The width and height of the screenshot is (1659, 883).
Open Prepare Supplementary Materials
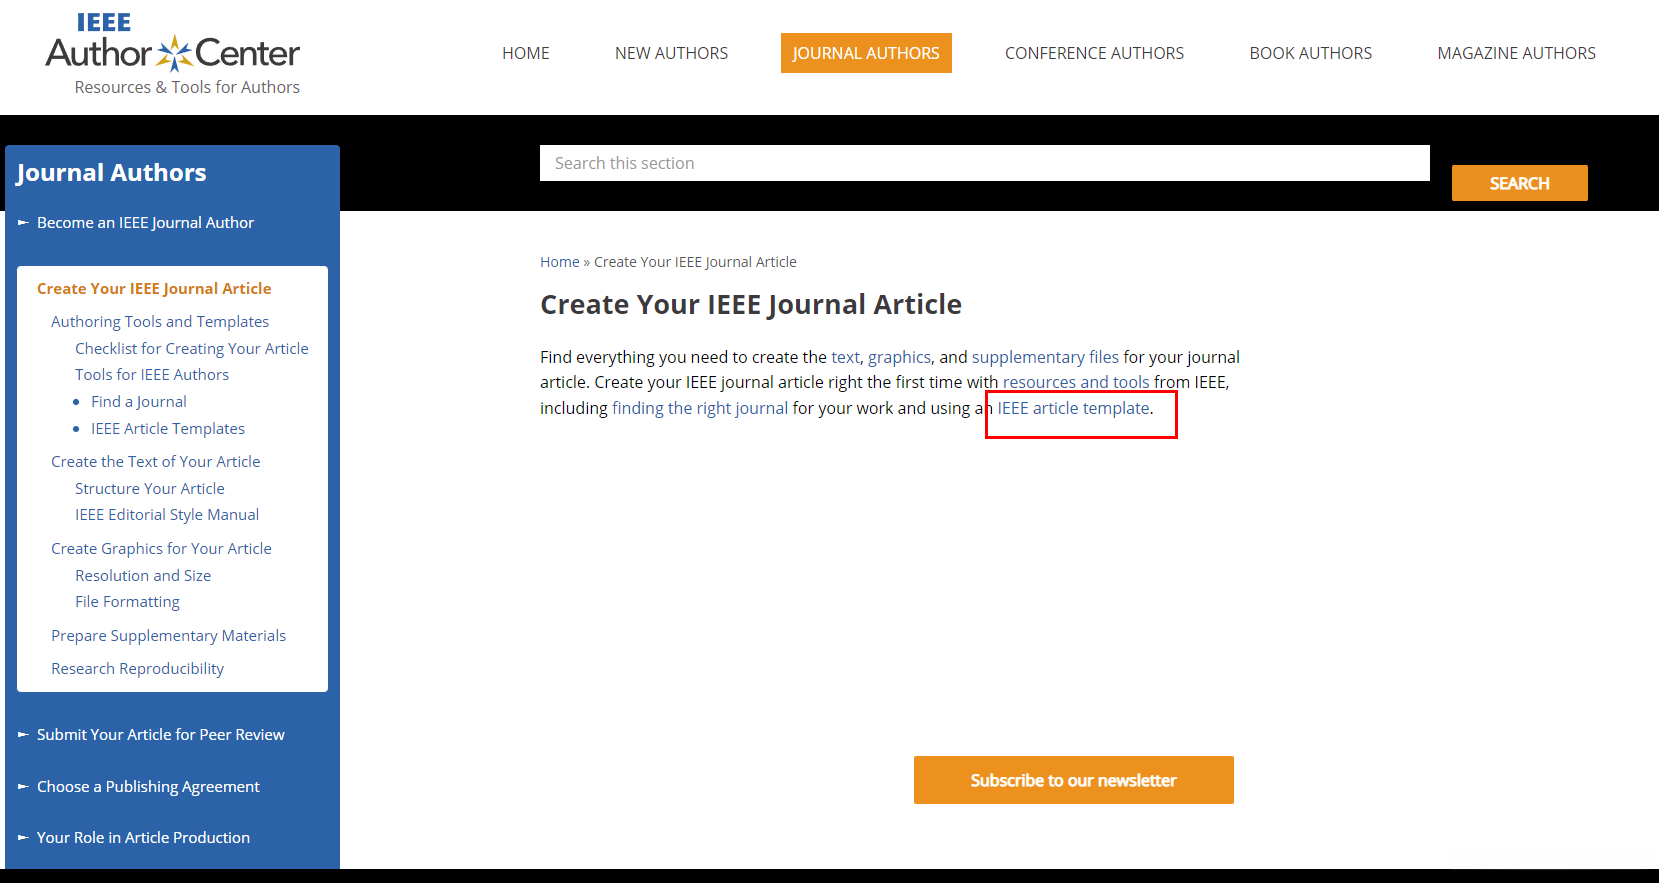coord(168,635)
